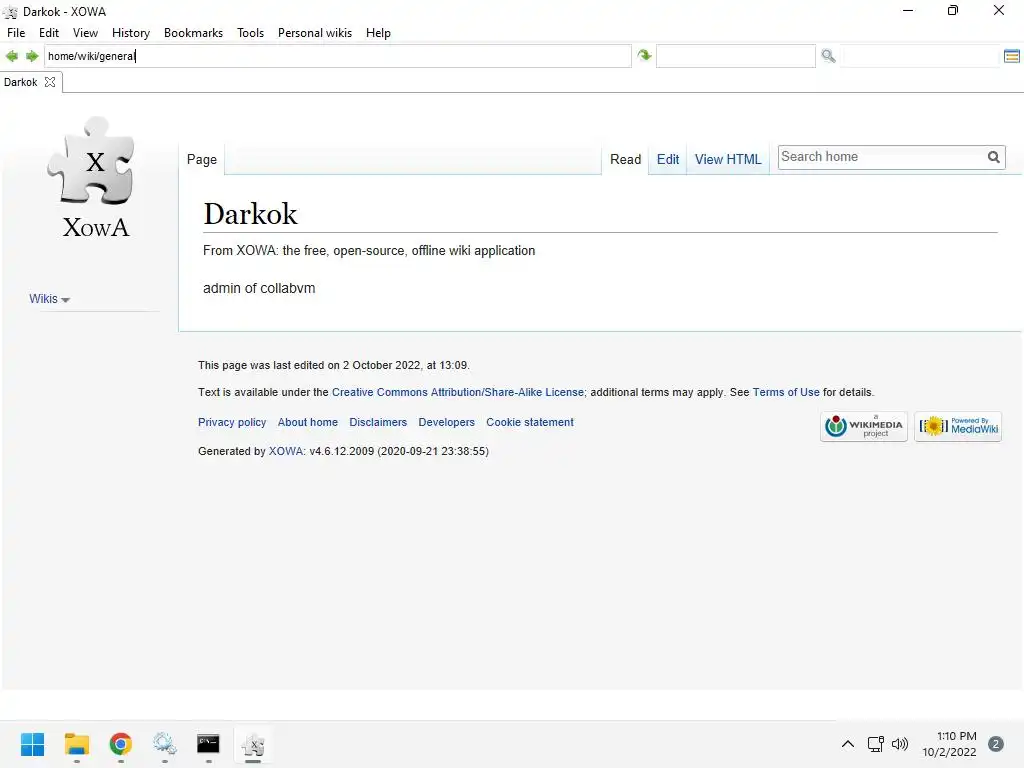1024x768 pixels.
Task: Open the Tools menu
Action: 250,33
